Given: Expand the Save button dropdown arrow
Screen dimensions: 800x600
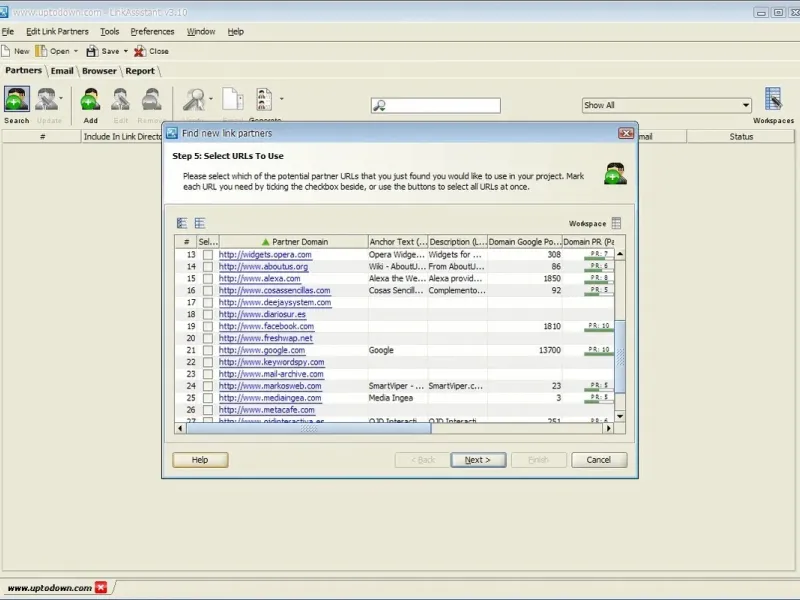Looking at the screenshot, I should coord(126,51).
